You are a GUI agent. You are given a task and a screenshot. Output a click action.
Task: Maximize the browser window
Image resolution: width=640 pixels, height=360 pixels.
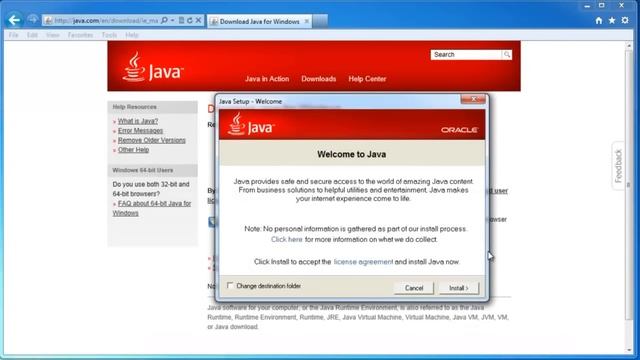point(602,6)
